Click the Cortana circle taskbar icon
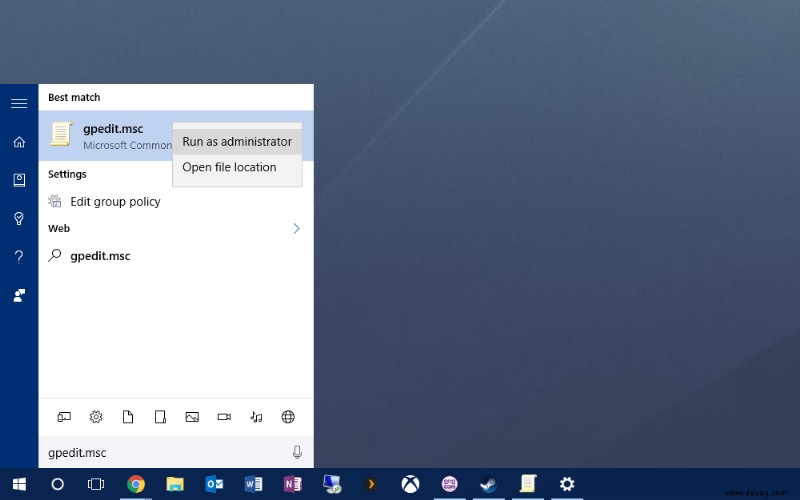The image size is (800, 500). point(57,484)
